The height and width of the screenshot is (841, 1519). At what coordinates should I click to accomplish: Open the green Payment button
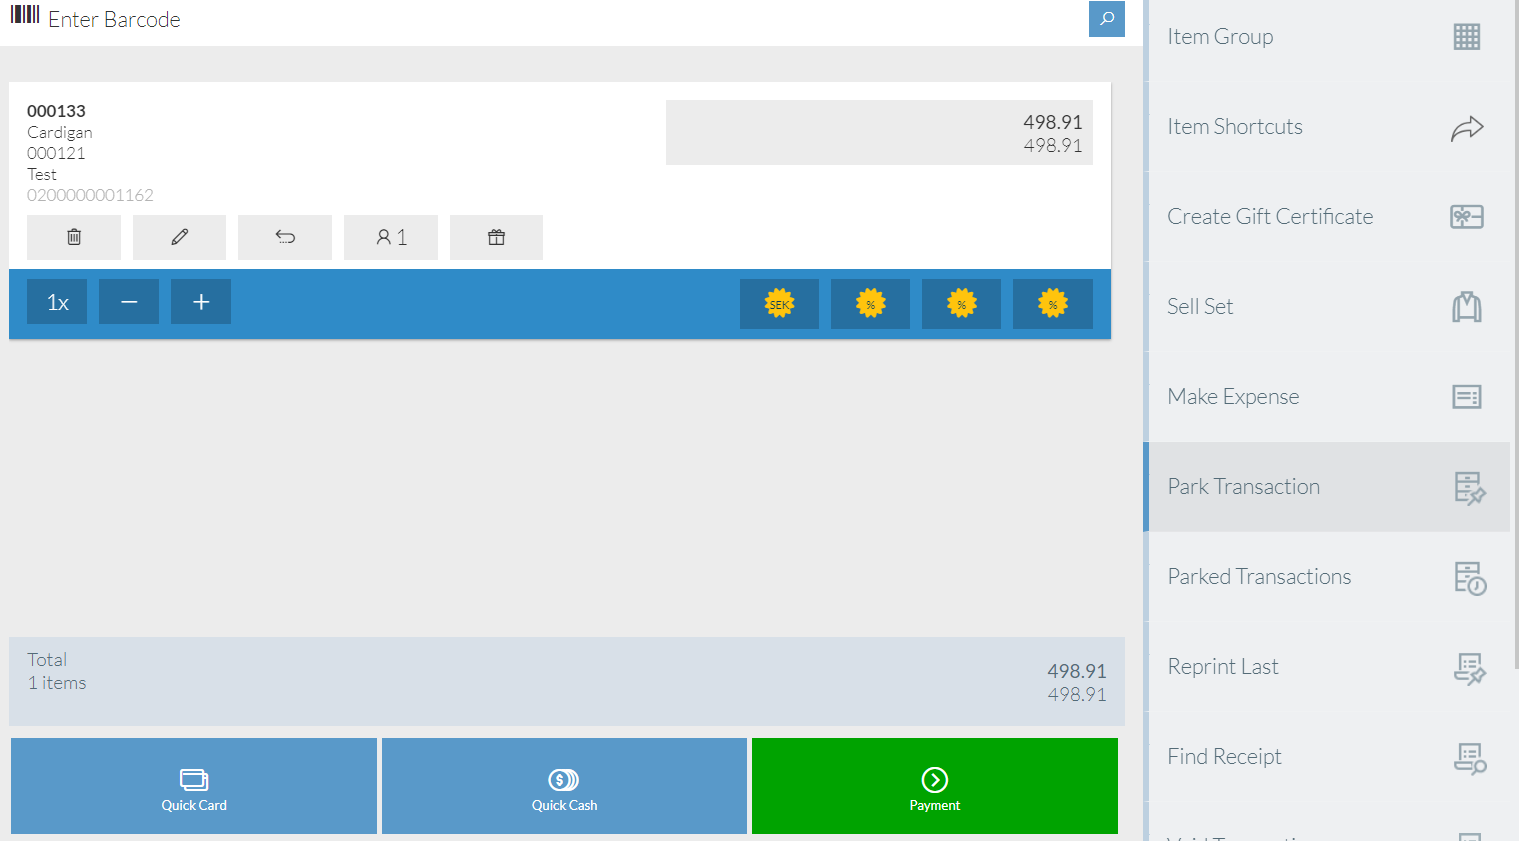(935, 786)
